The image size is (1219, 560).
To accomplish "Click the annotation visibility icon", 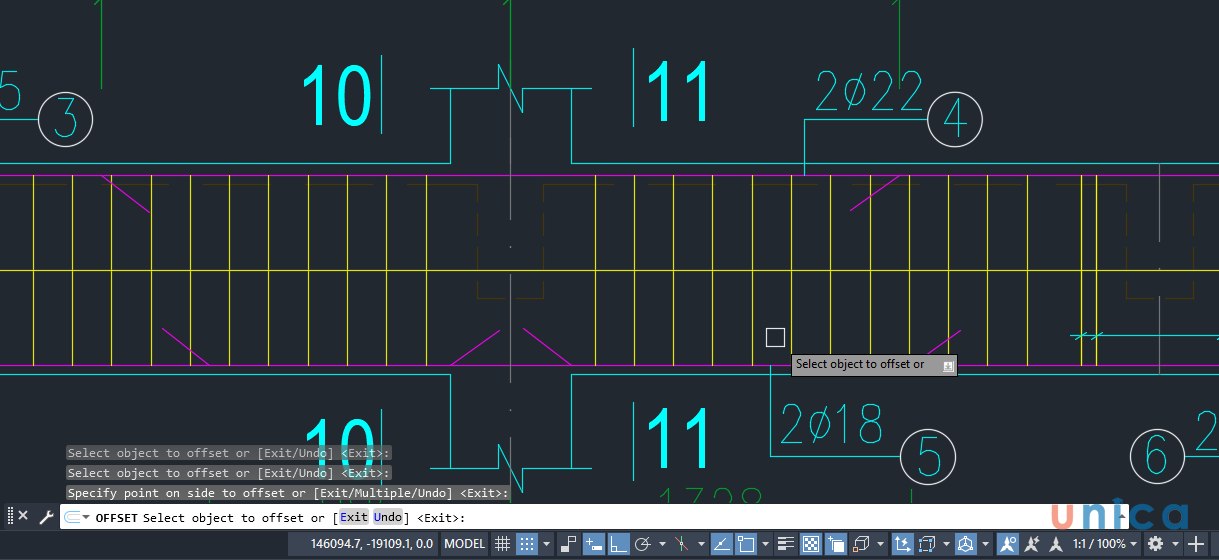I will (1007, 544).
